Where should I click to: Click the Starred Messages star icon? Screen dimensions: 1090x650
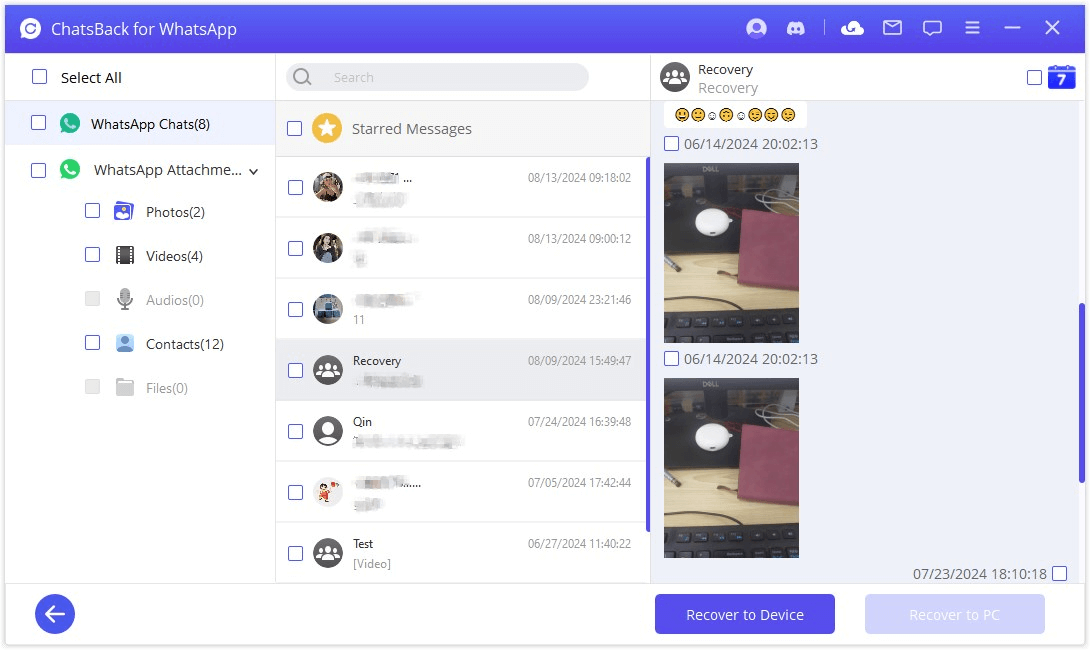point(327,129)
